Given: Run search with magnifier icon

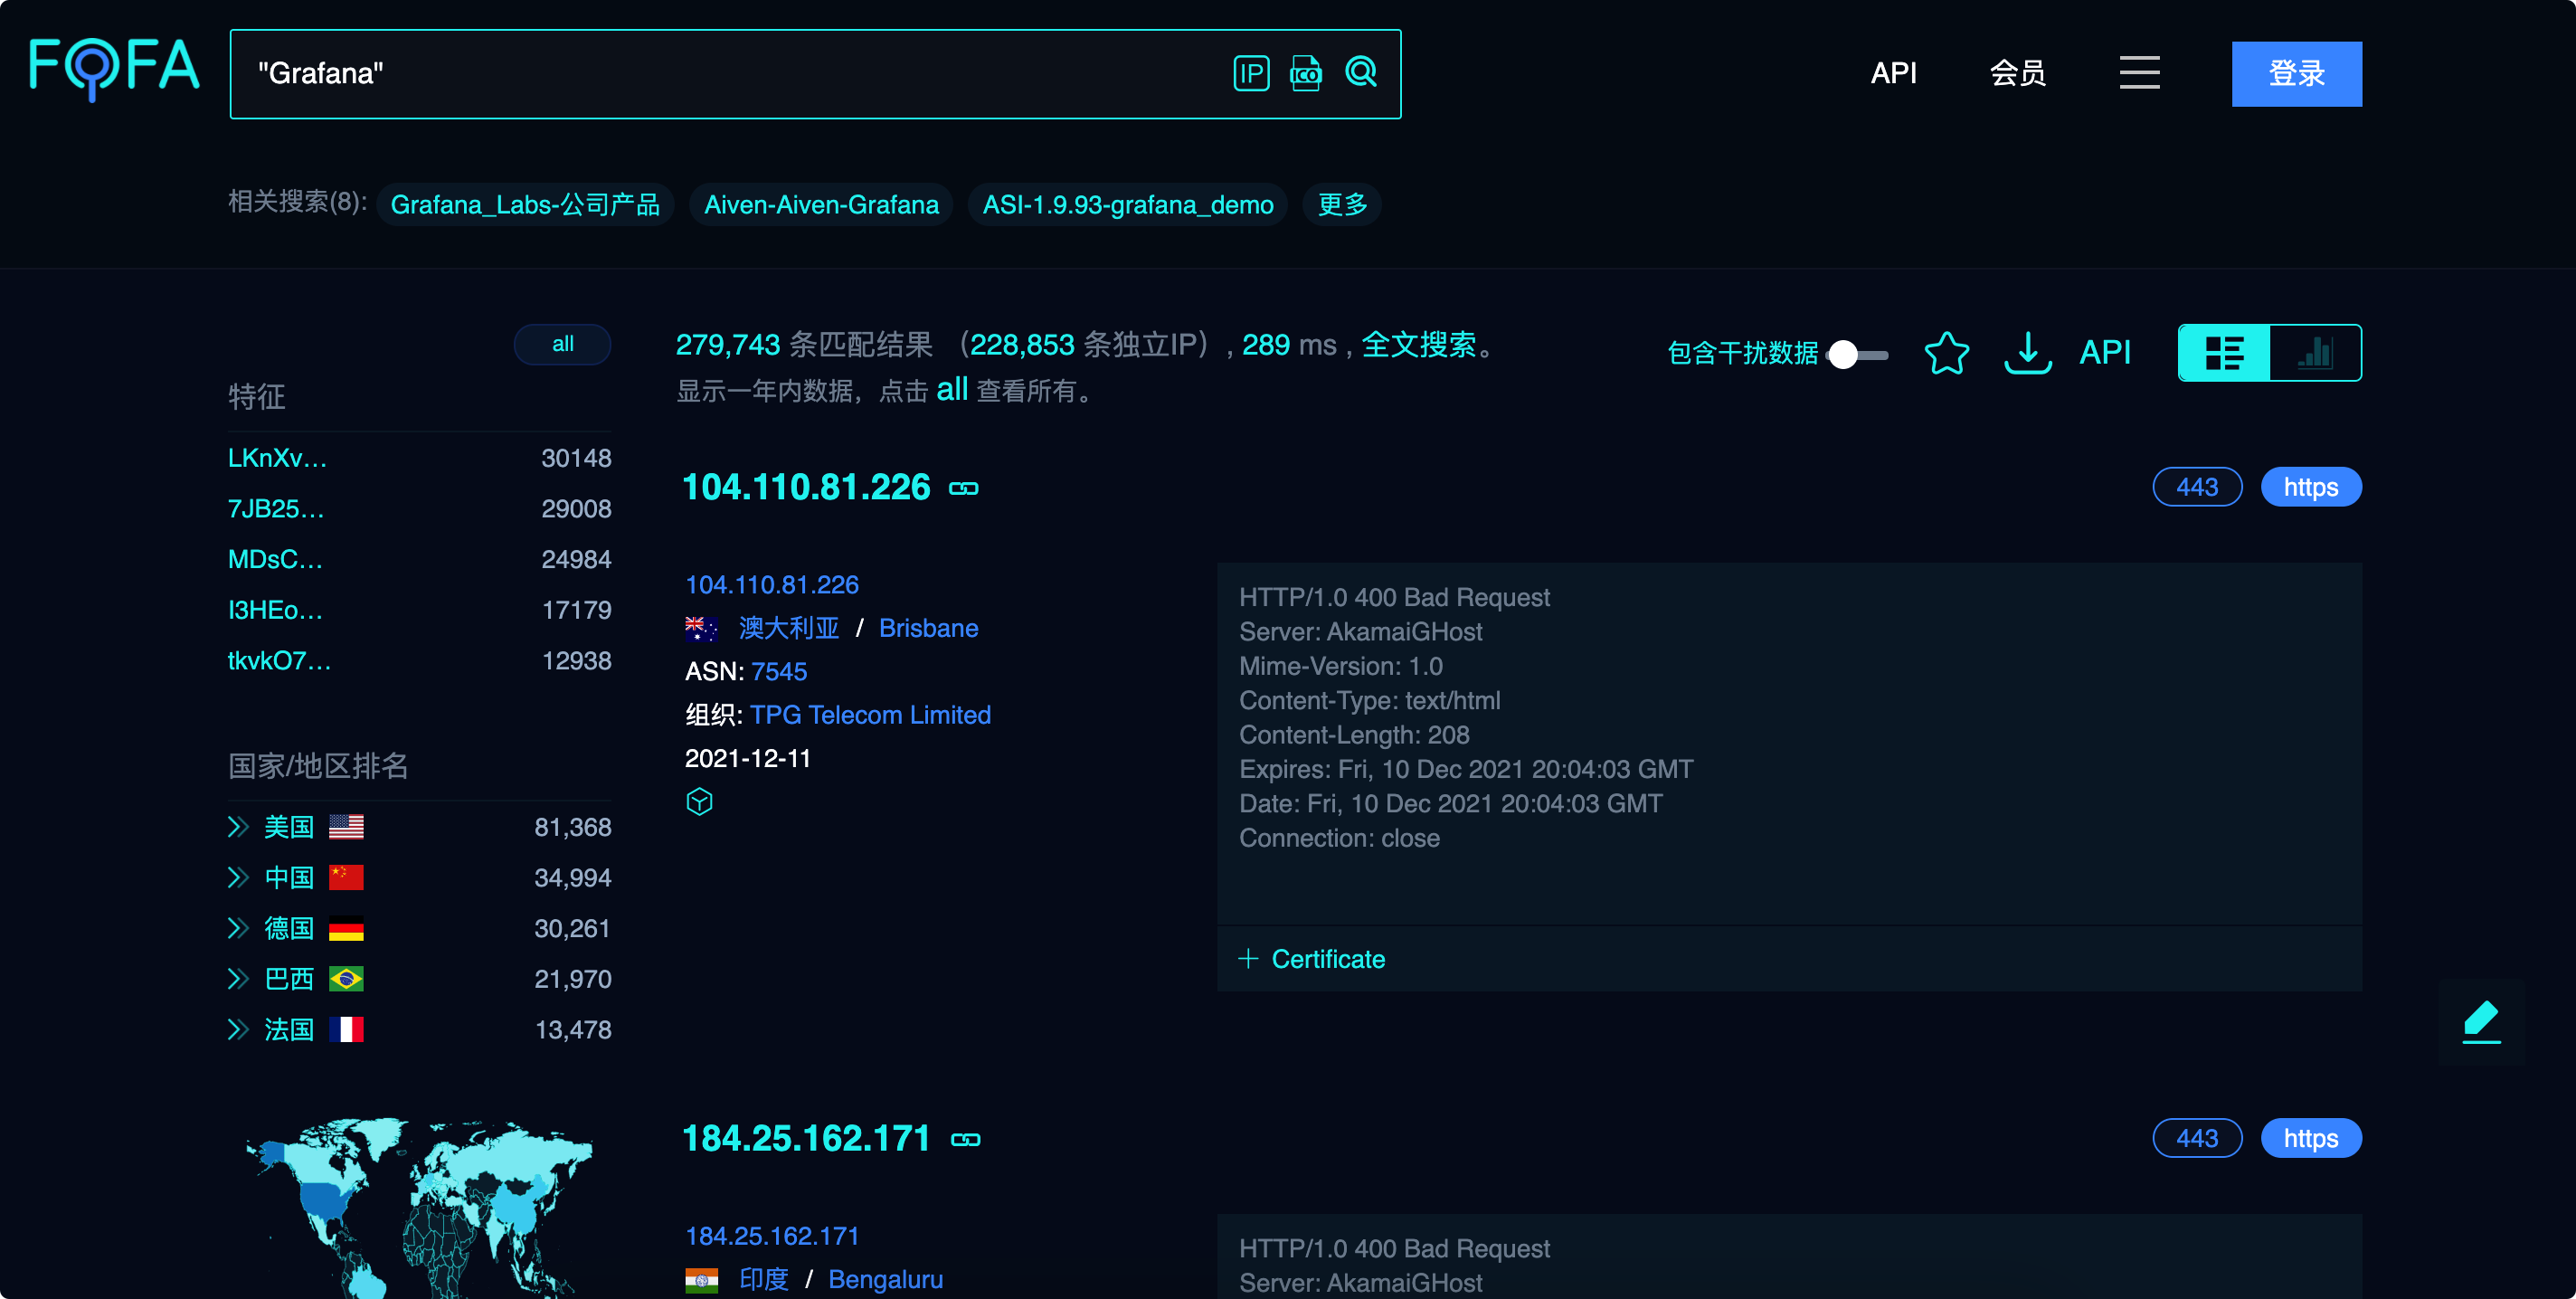Looking at the screenshot, I should (x=1361, y=72).
